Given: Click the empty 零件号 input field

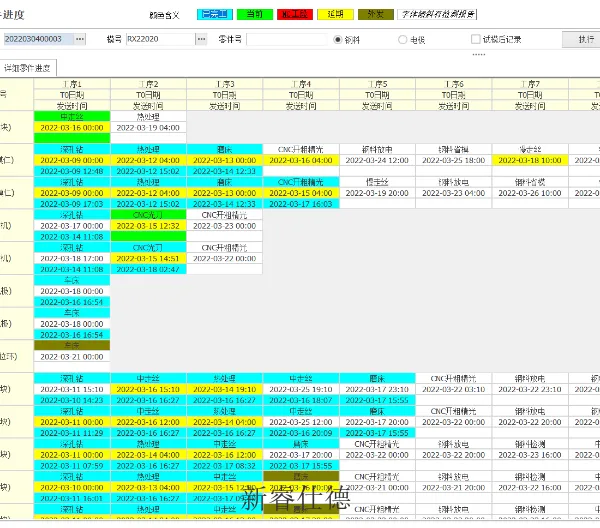Looking at the screenshot, I should point(287,39).
